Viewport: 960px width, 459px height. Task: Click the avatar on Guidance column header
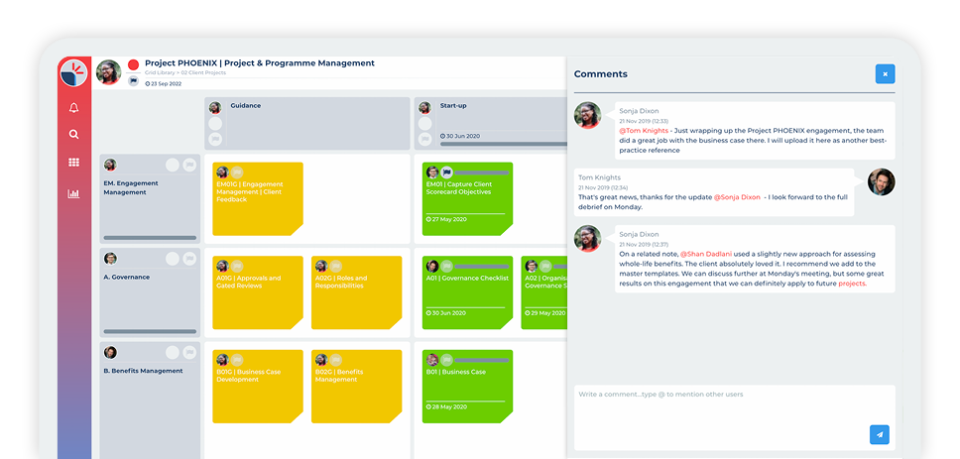pyautogui.click(x=215, y=108)
